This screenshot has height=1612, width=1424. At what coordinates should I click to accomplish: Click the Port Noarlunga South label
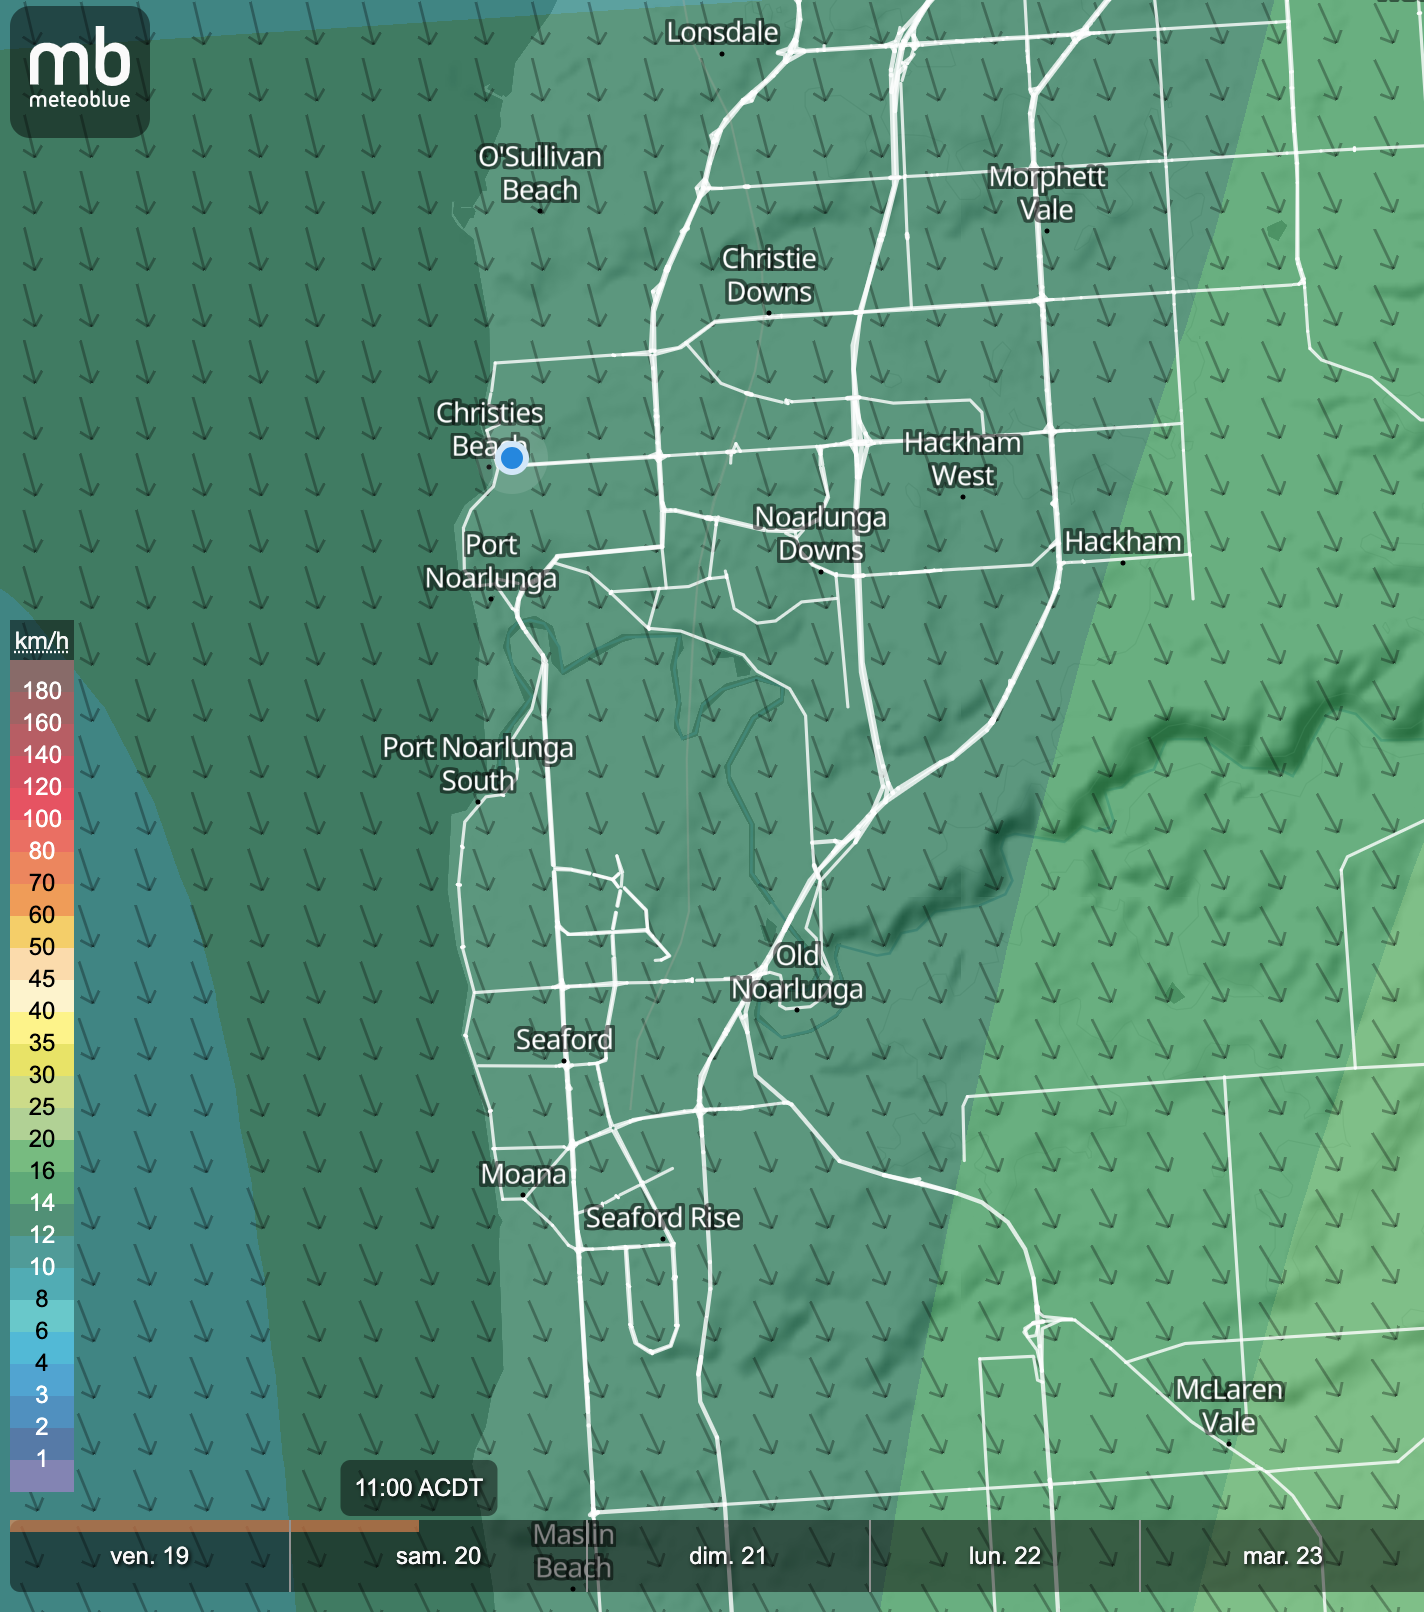pos(478,764)
